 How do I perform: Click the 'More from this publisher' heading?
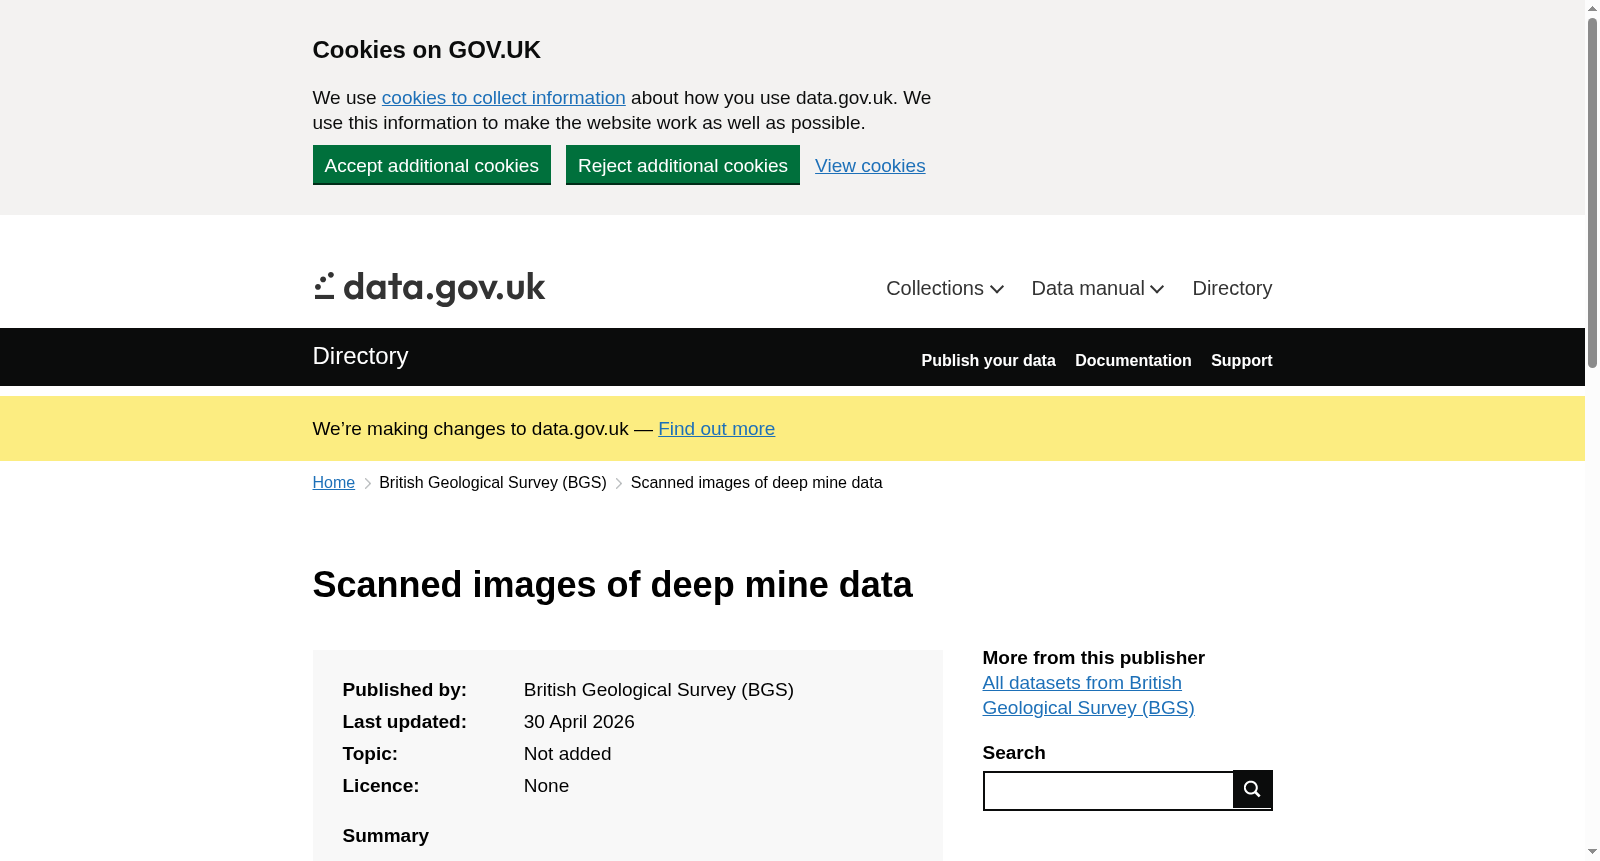[1094, 658]
